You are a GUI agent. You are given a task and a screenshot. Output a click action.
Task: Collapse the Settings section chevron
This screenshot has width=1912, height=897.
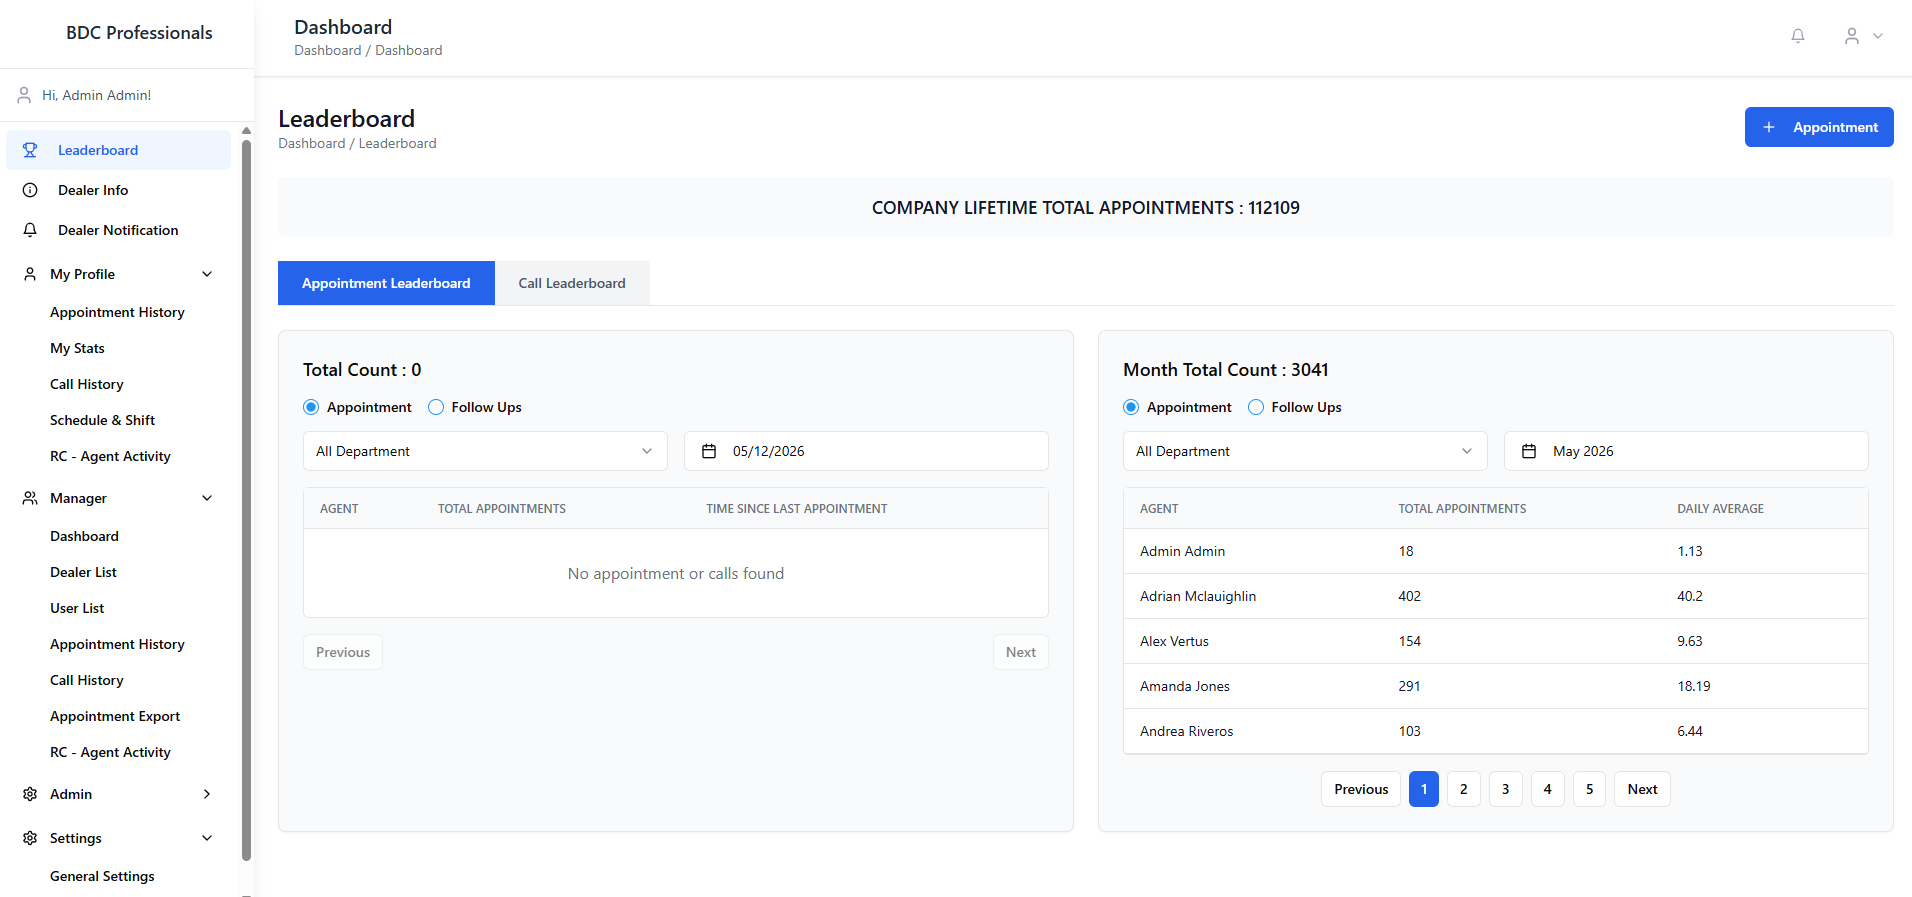[x=207, y=838]
